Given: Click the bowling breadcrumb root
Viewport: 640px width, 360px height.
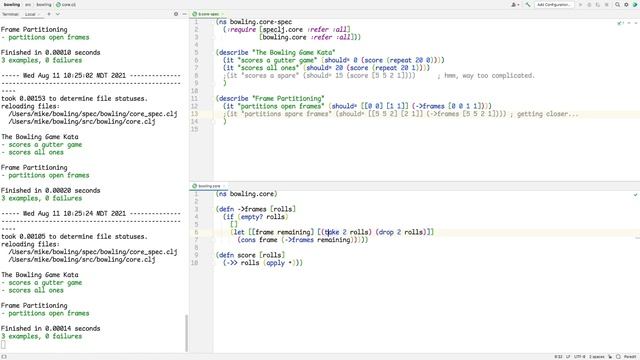Looking at the screenshot, I should click(12, 4).
